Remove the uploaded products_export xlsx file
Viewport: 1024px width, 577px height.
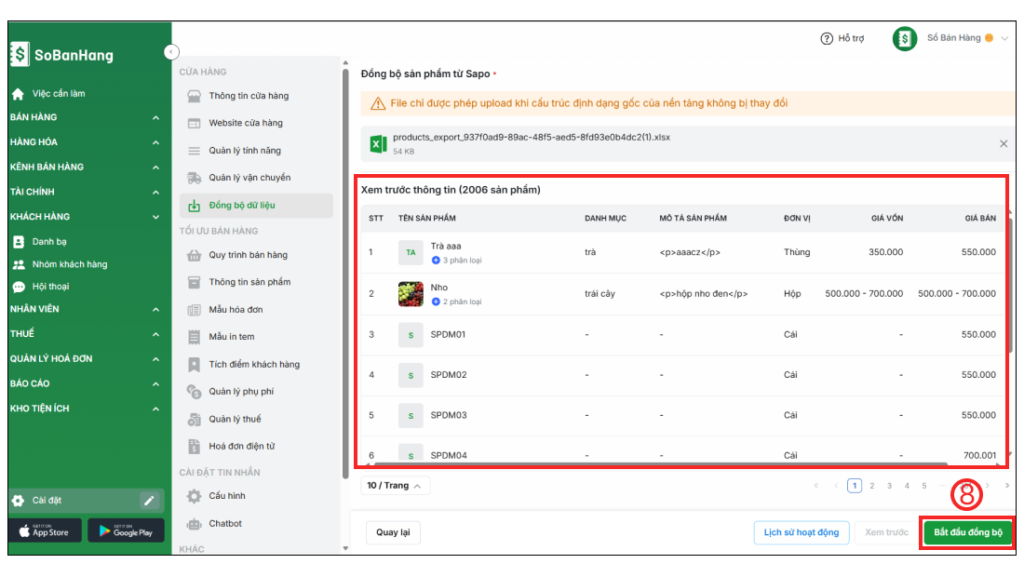pyautogui.click(x=1003, y=144)
